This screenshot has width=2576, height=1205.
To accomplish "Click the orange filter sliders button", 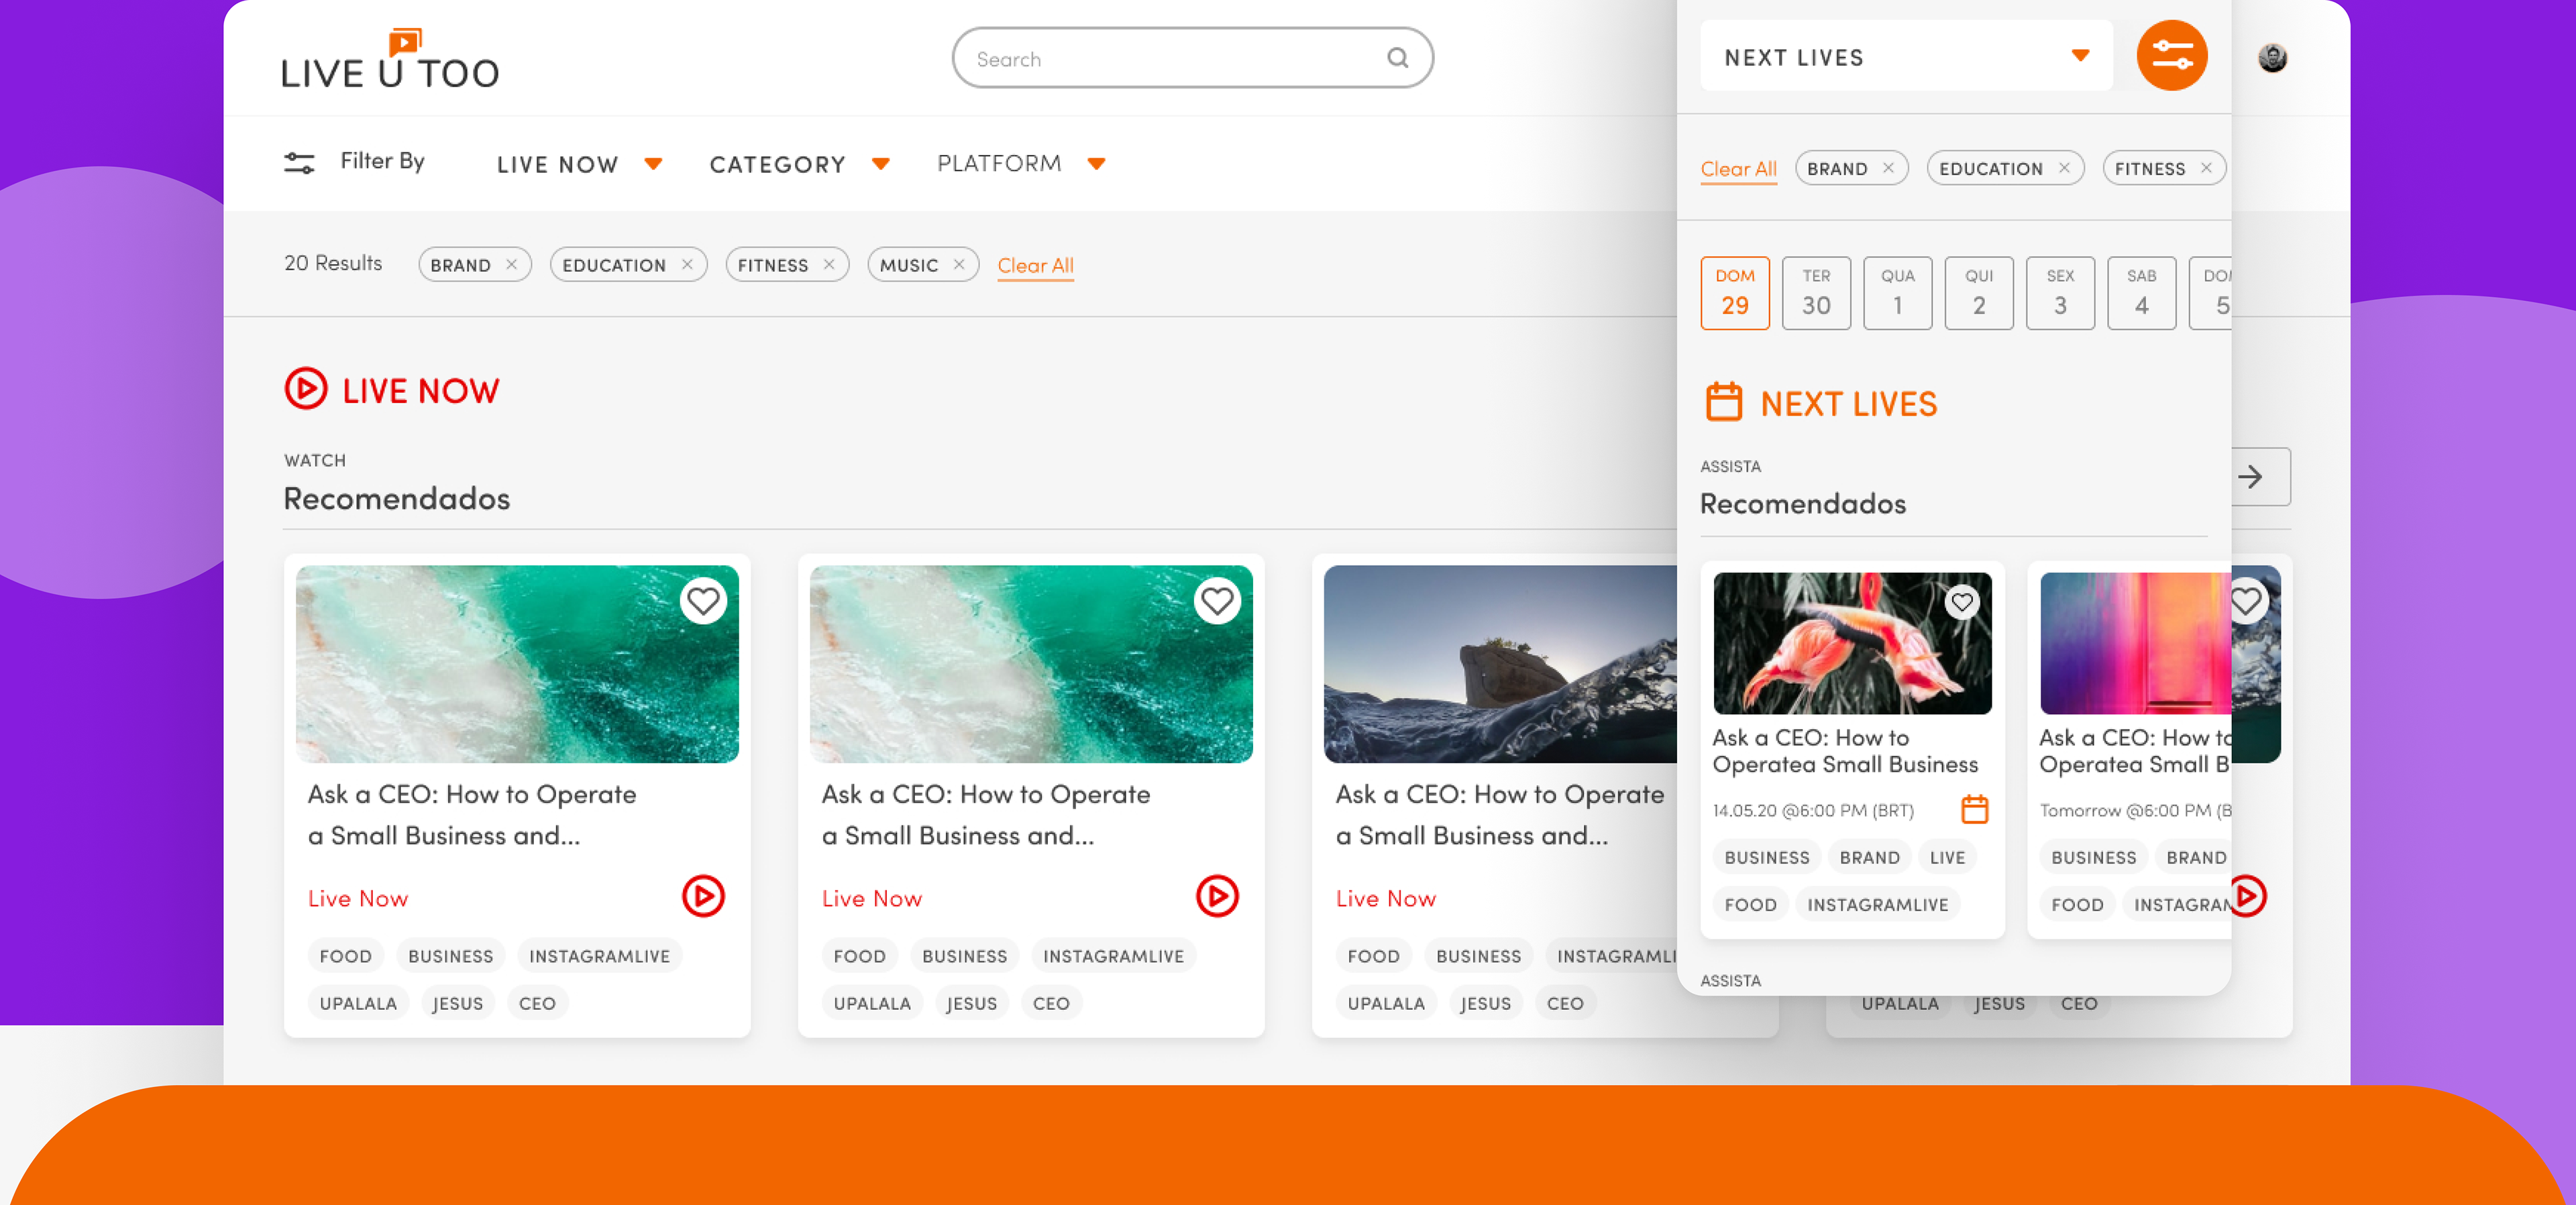I will (2171, 56).
